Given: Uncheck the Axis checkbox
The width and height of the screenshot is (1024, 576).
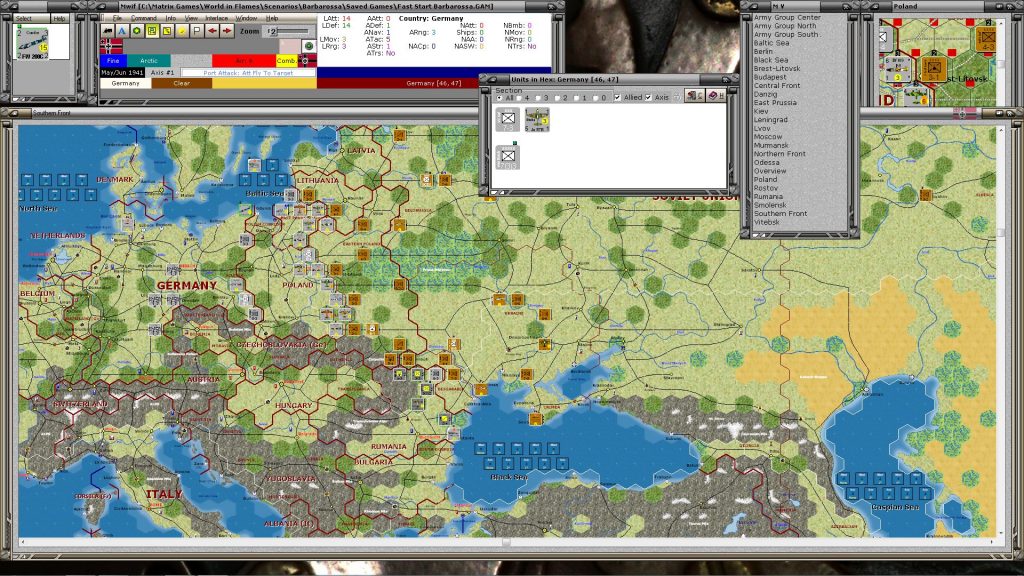Looking at the screenshot, I should pos(648,97).
